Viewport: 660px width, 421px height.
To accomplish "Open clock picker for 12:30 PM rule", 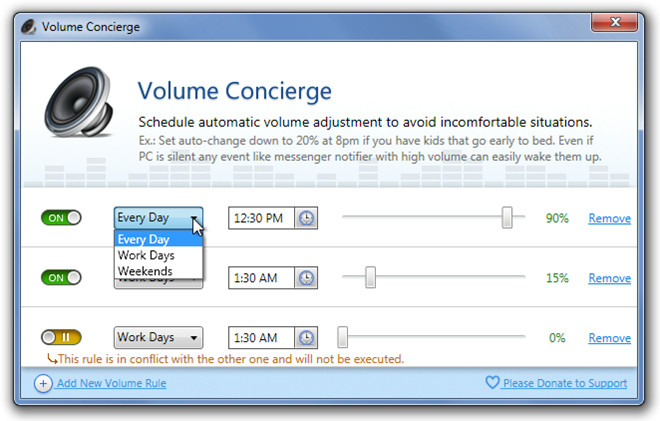I will (x=306, y=218).
